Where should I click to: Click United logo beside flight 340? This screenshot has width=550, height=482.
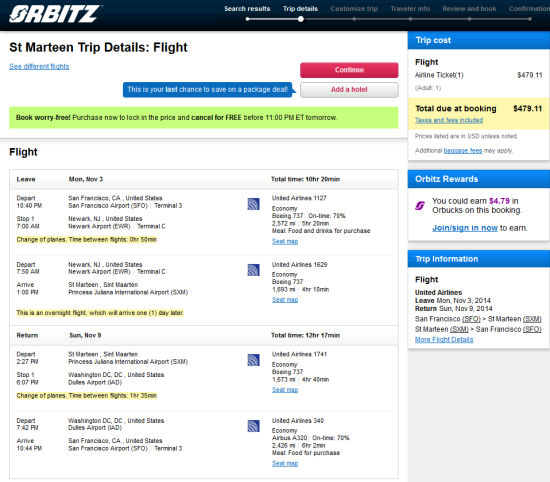point(253,426)
